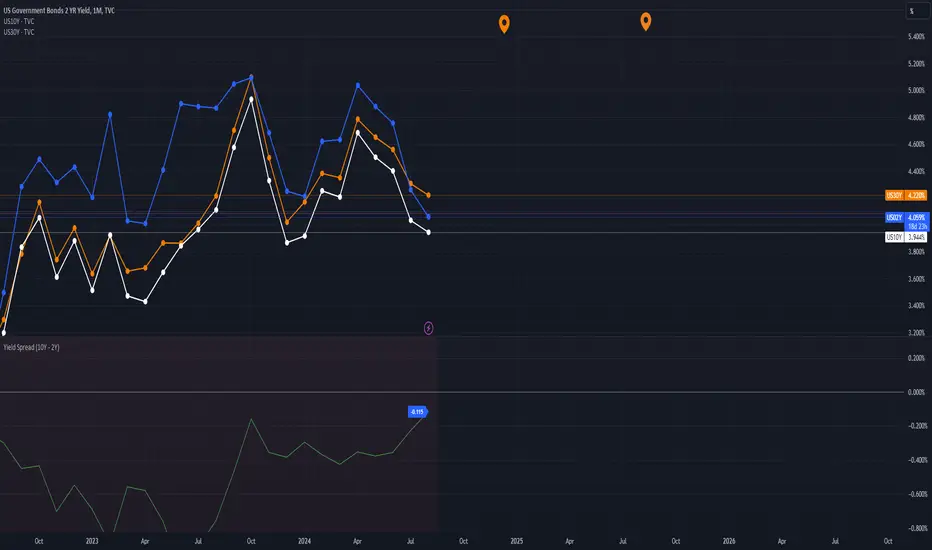Click the last white US10Y data point
The image size is (932, 550).
tap(429, 232)
